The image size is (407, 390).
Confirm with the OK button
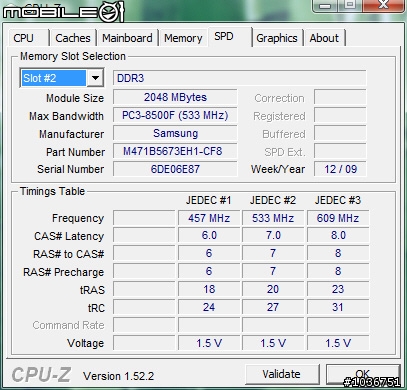(x=363, y=374)
